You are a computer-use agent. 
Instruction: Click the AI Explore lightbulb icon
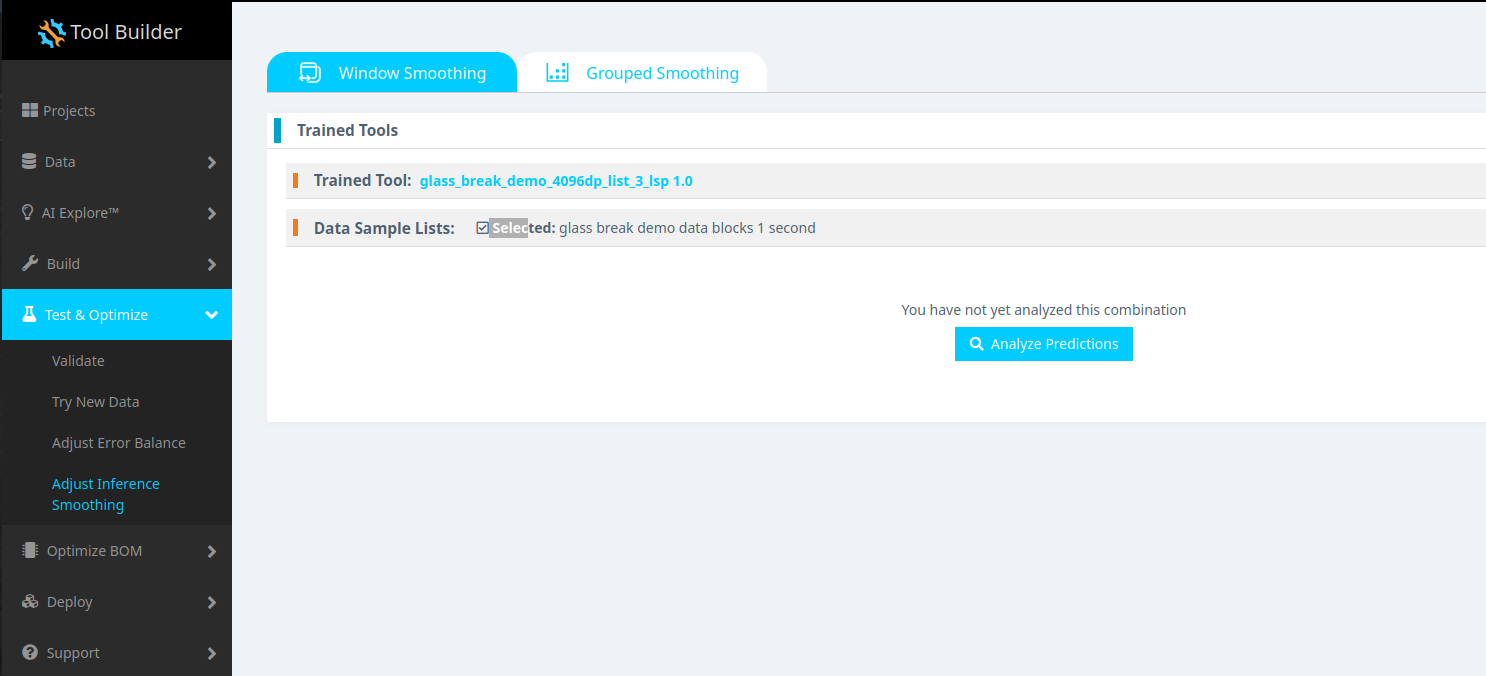tap(28, 213)
